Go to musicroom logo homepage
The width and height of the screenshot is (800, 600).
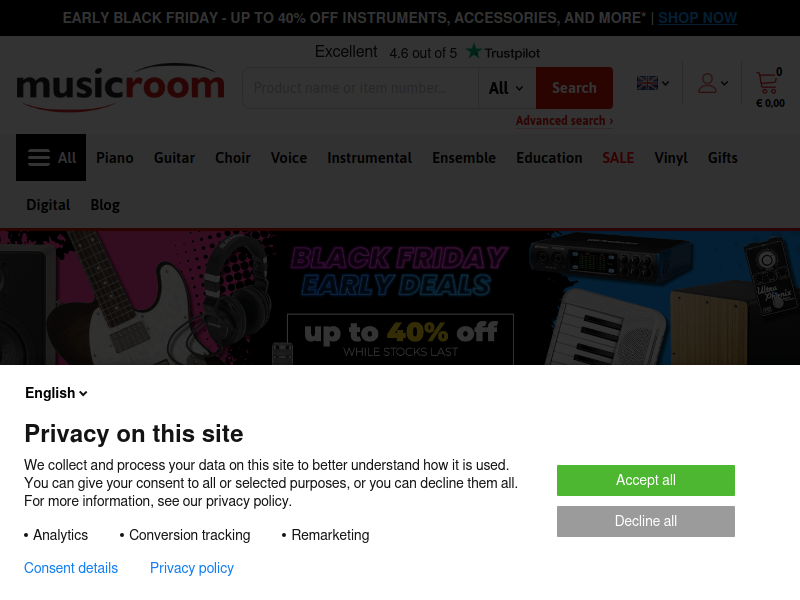coord(120,87)
